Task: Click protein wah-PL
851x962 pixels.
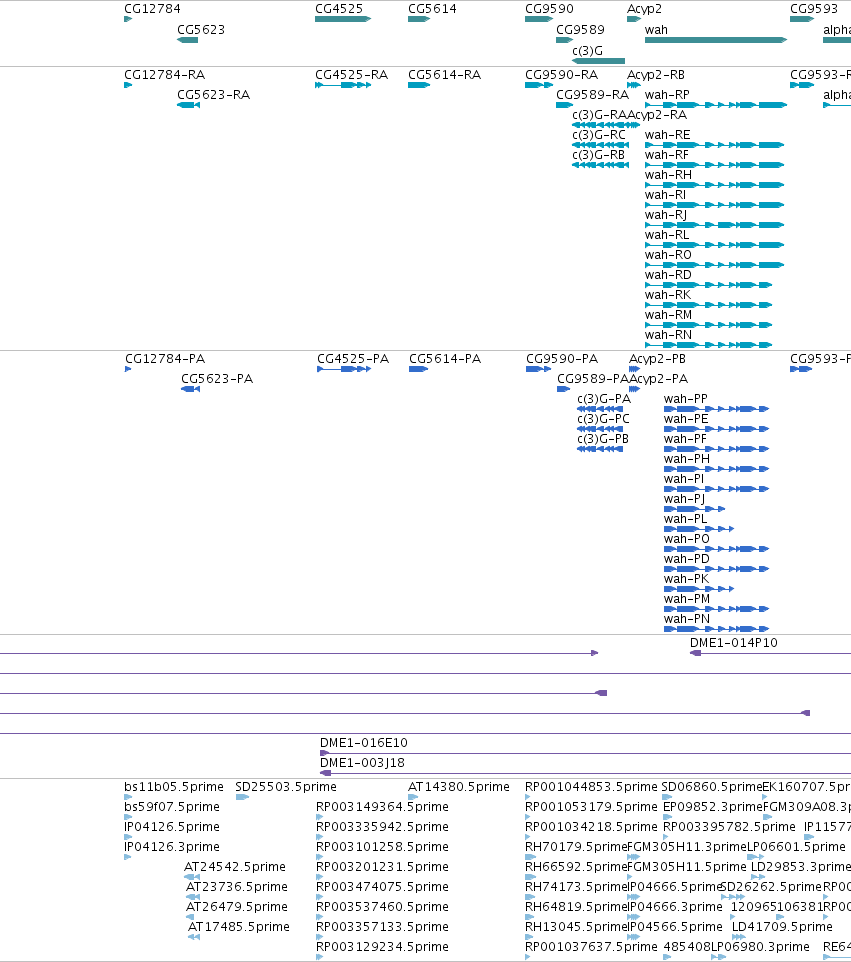Action: tap(685, 519)
